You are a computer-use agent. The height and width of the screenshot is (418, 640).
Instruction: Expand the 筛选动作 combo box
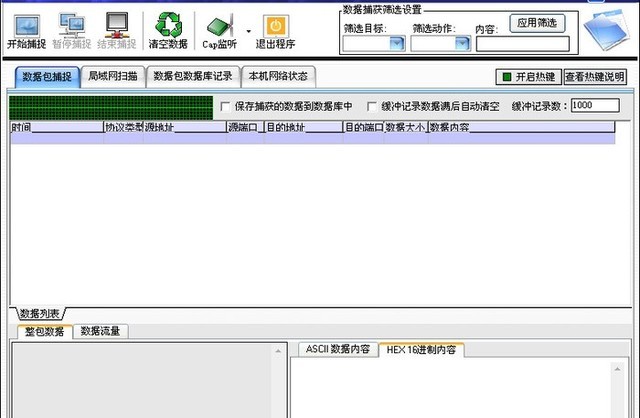click(x=462, y=43)
